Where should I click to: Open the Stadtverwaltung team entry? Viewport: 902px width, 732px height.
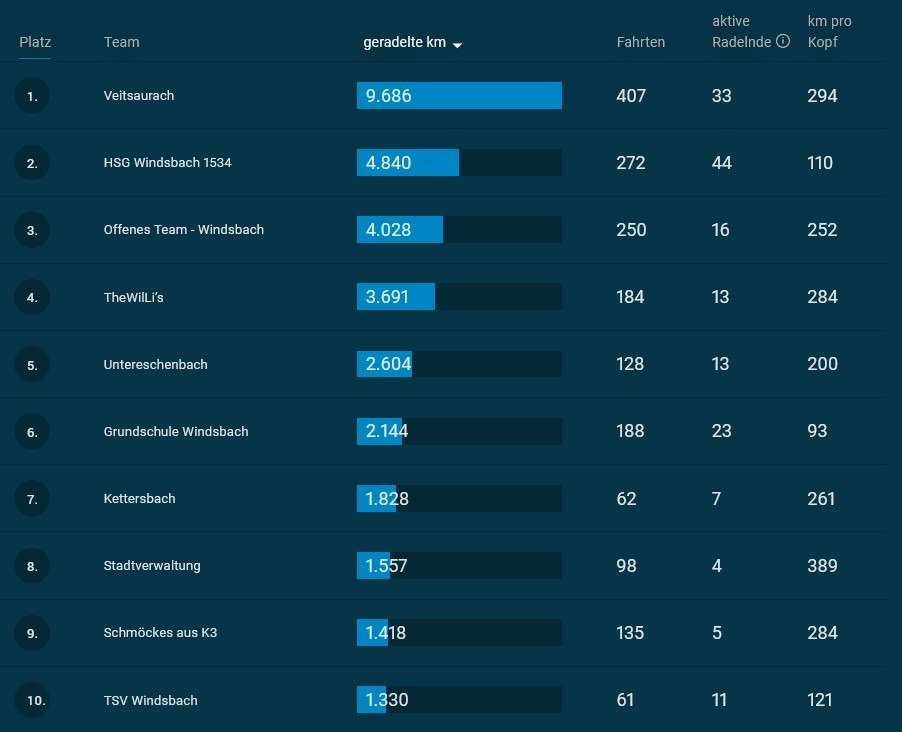coord(152,566)
